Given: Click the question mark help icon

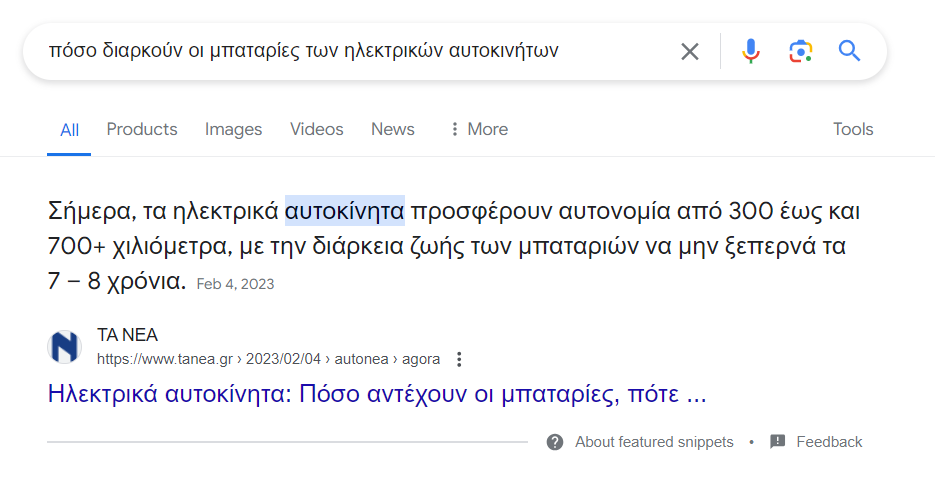Looking at the screenshot, I should tap(555, 442).
